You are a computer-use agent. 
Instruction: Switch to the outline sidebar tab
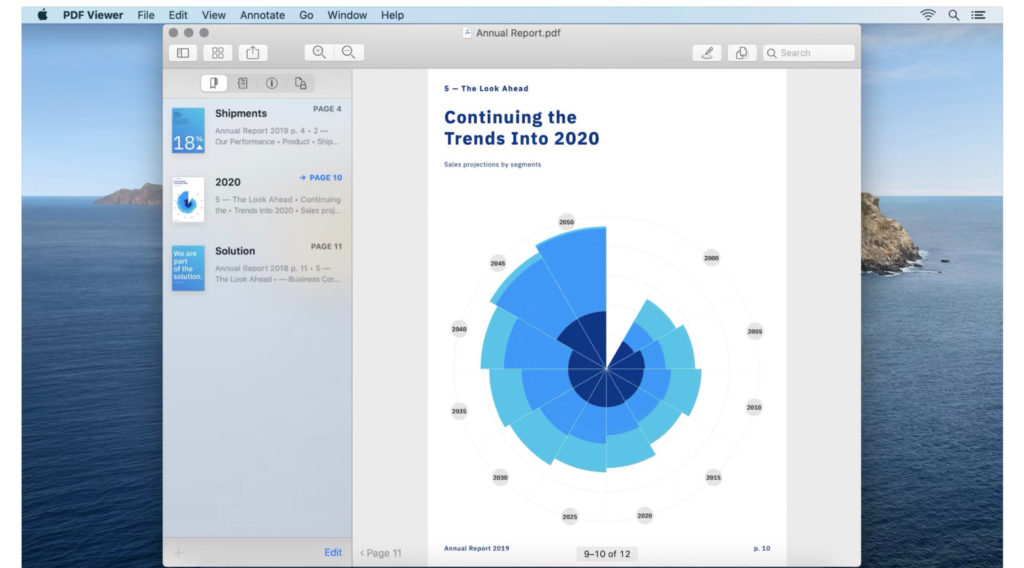[242, 83]
